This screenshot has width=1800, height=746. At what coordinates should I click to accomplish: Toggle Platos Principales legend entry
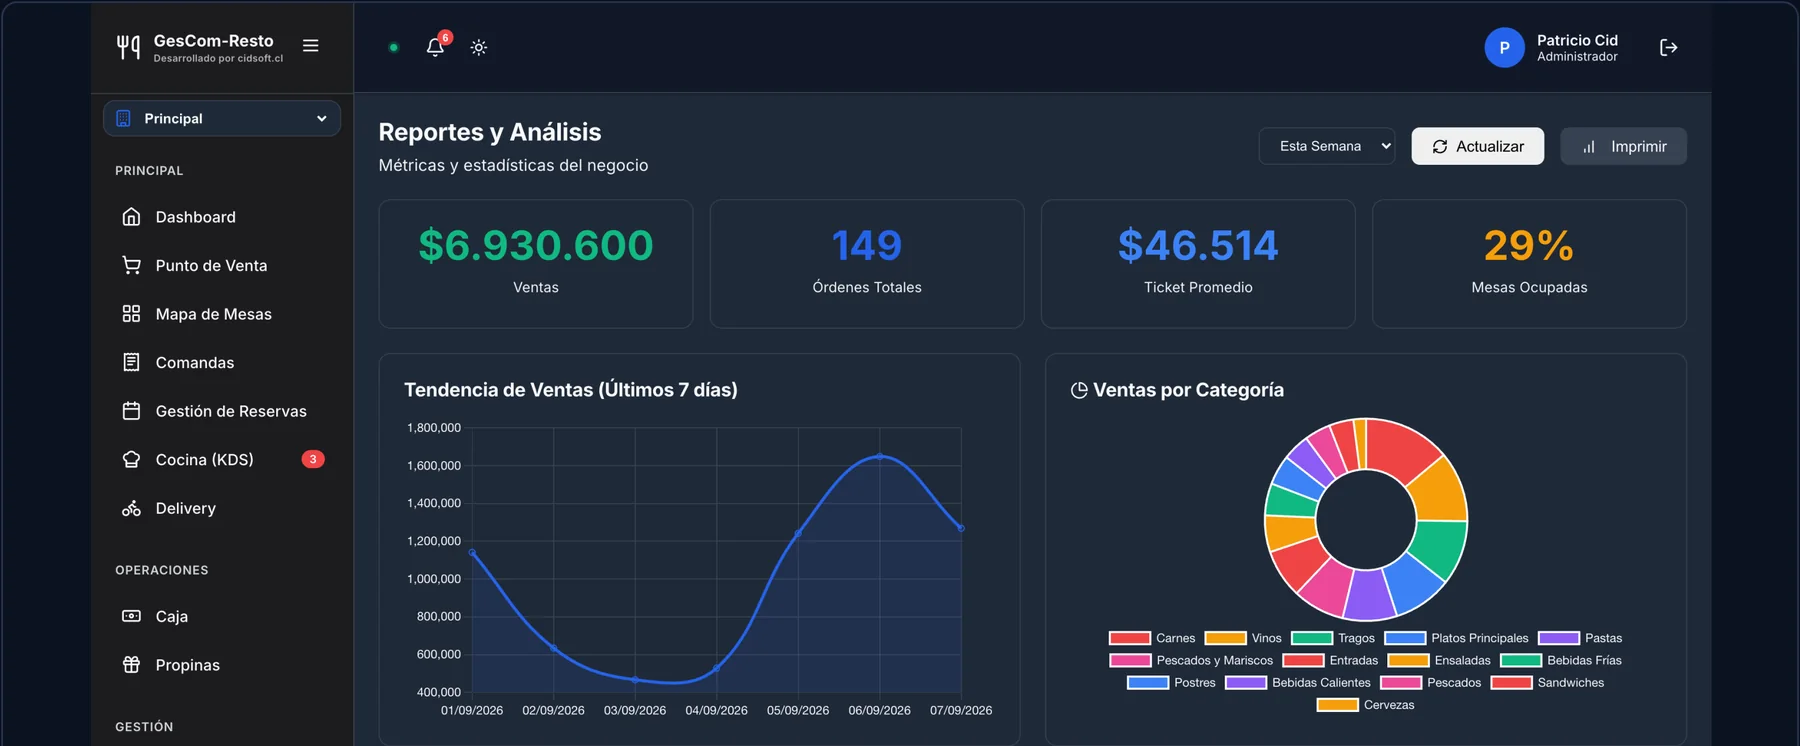1456,638
